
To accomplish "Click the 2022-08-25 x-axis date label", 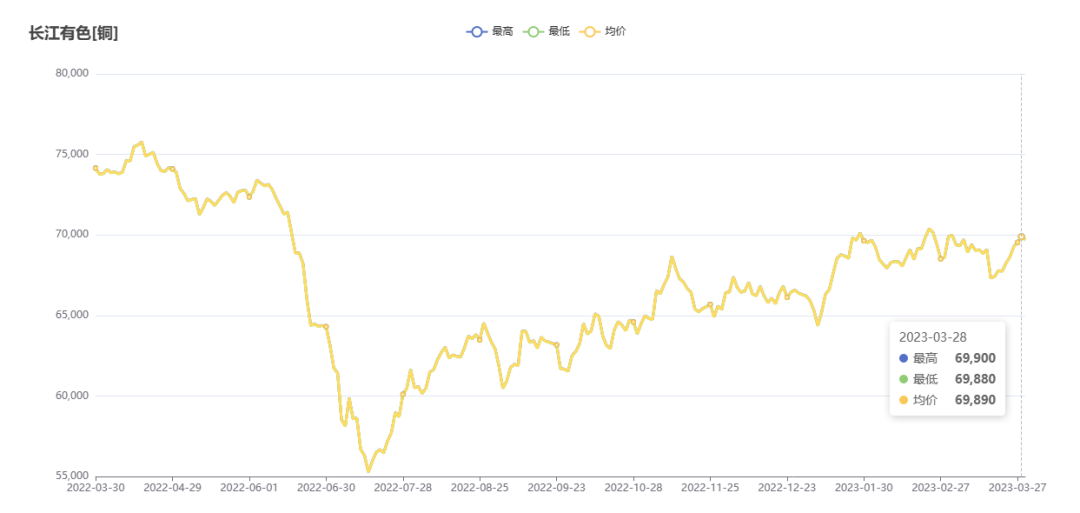I will click(x=480, y=488).
